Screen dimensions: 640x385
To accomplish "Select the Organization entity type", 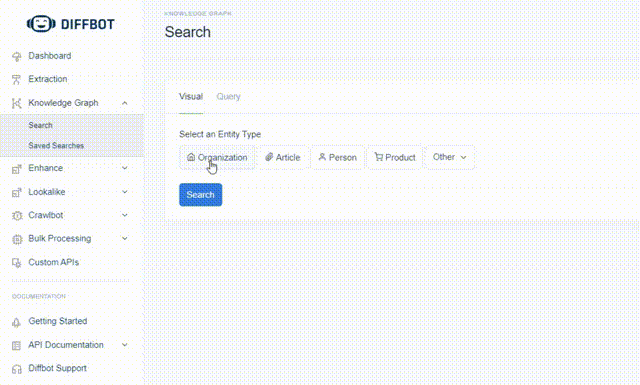I will (x=217, y=157).
